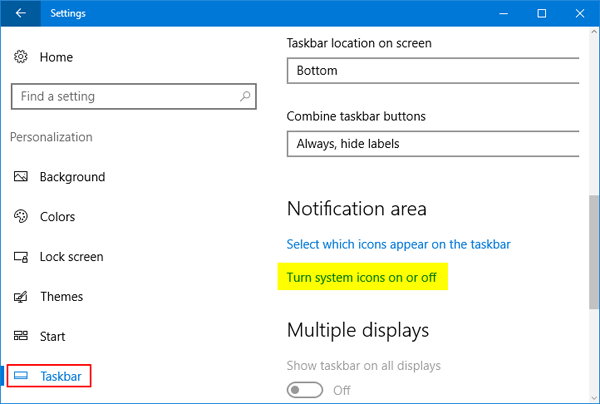
Task: Click the Background picture icon
Action: coord(21,177)
